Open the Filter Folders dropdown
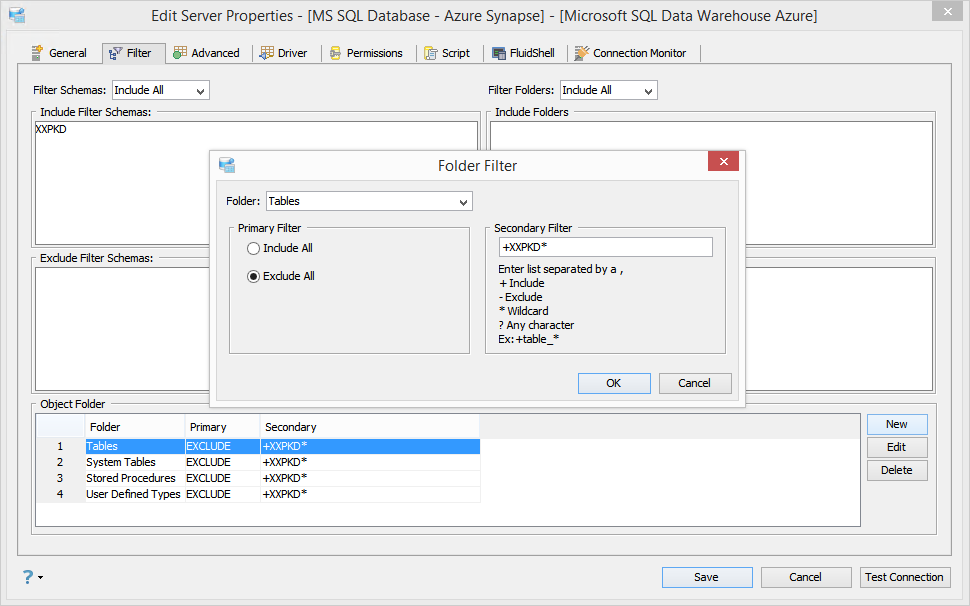 click(609, 90)
